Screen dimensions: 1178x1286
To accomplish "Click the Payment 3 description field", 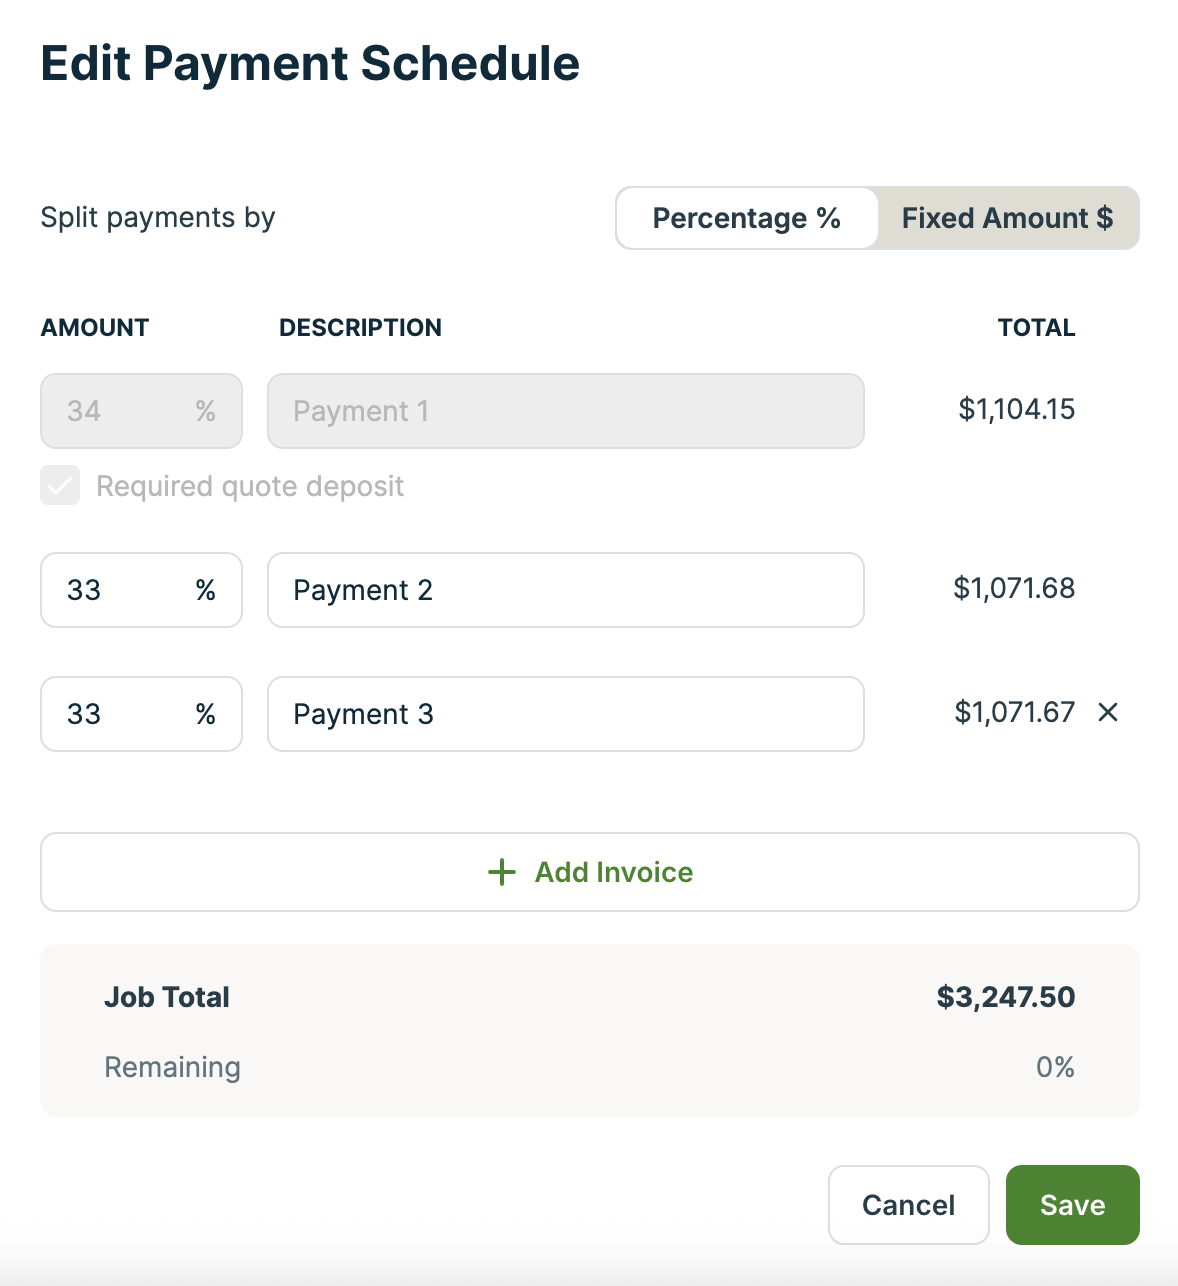I will pos(566,714).
